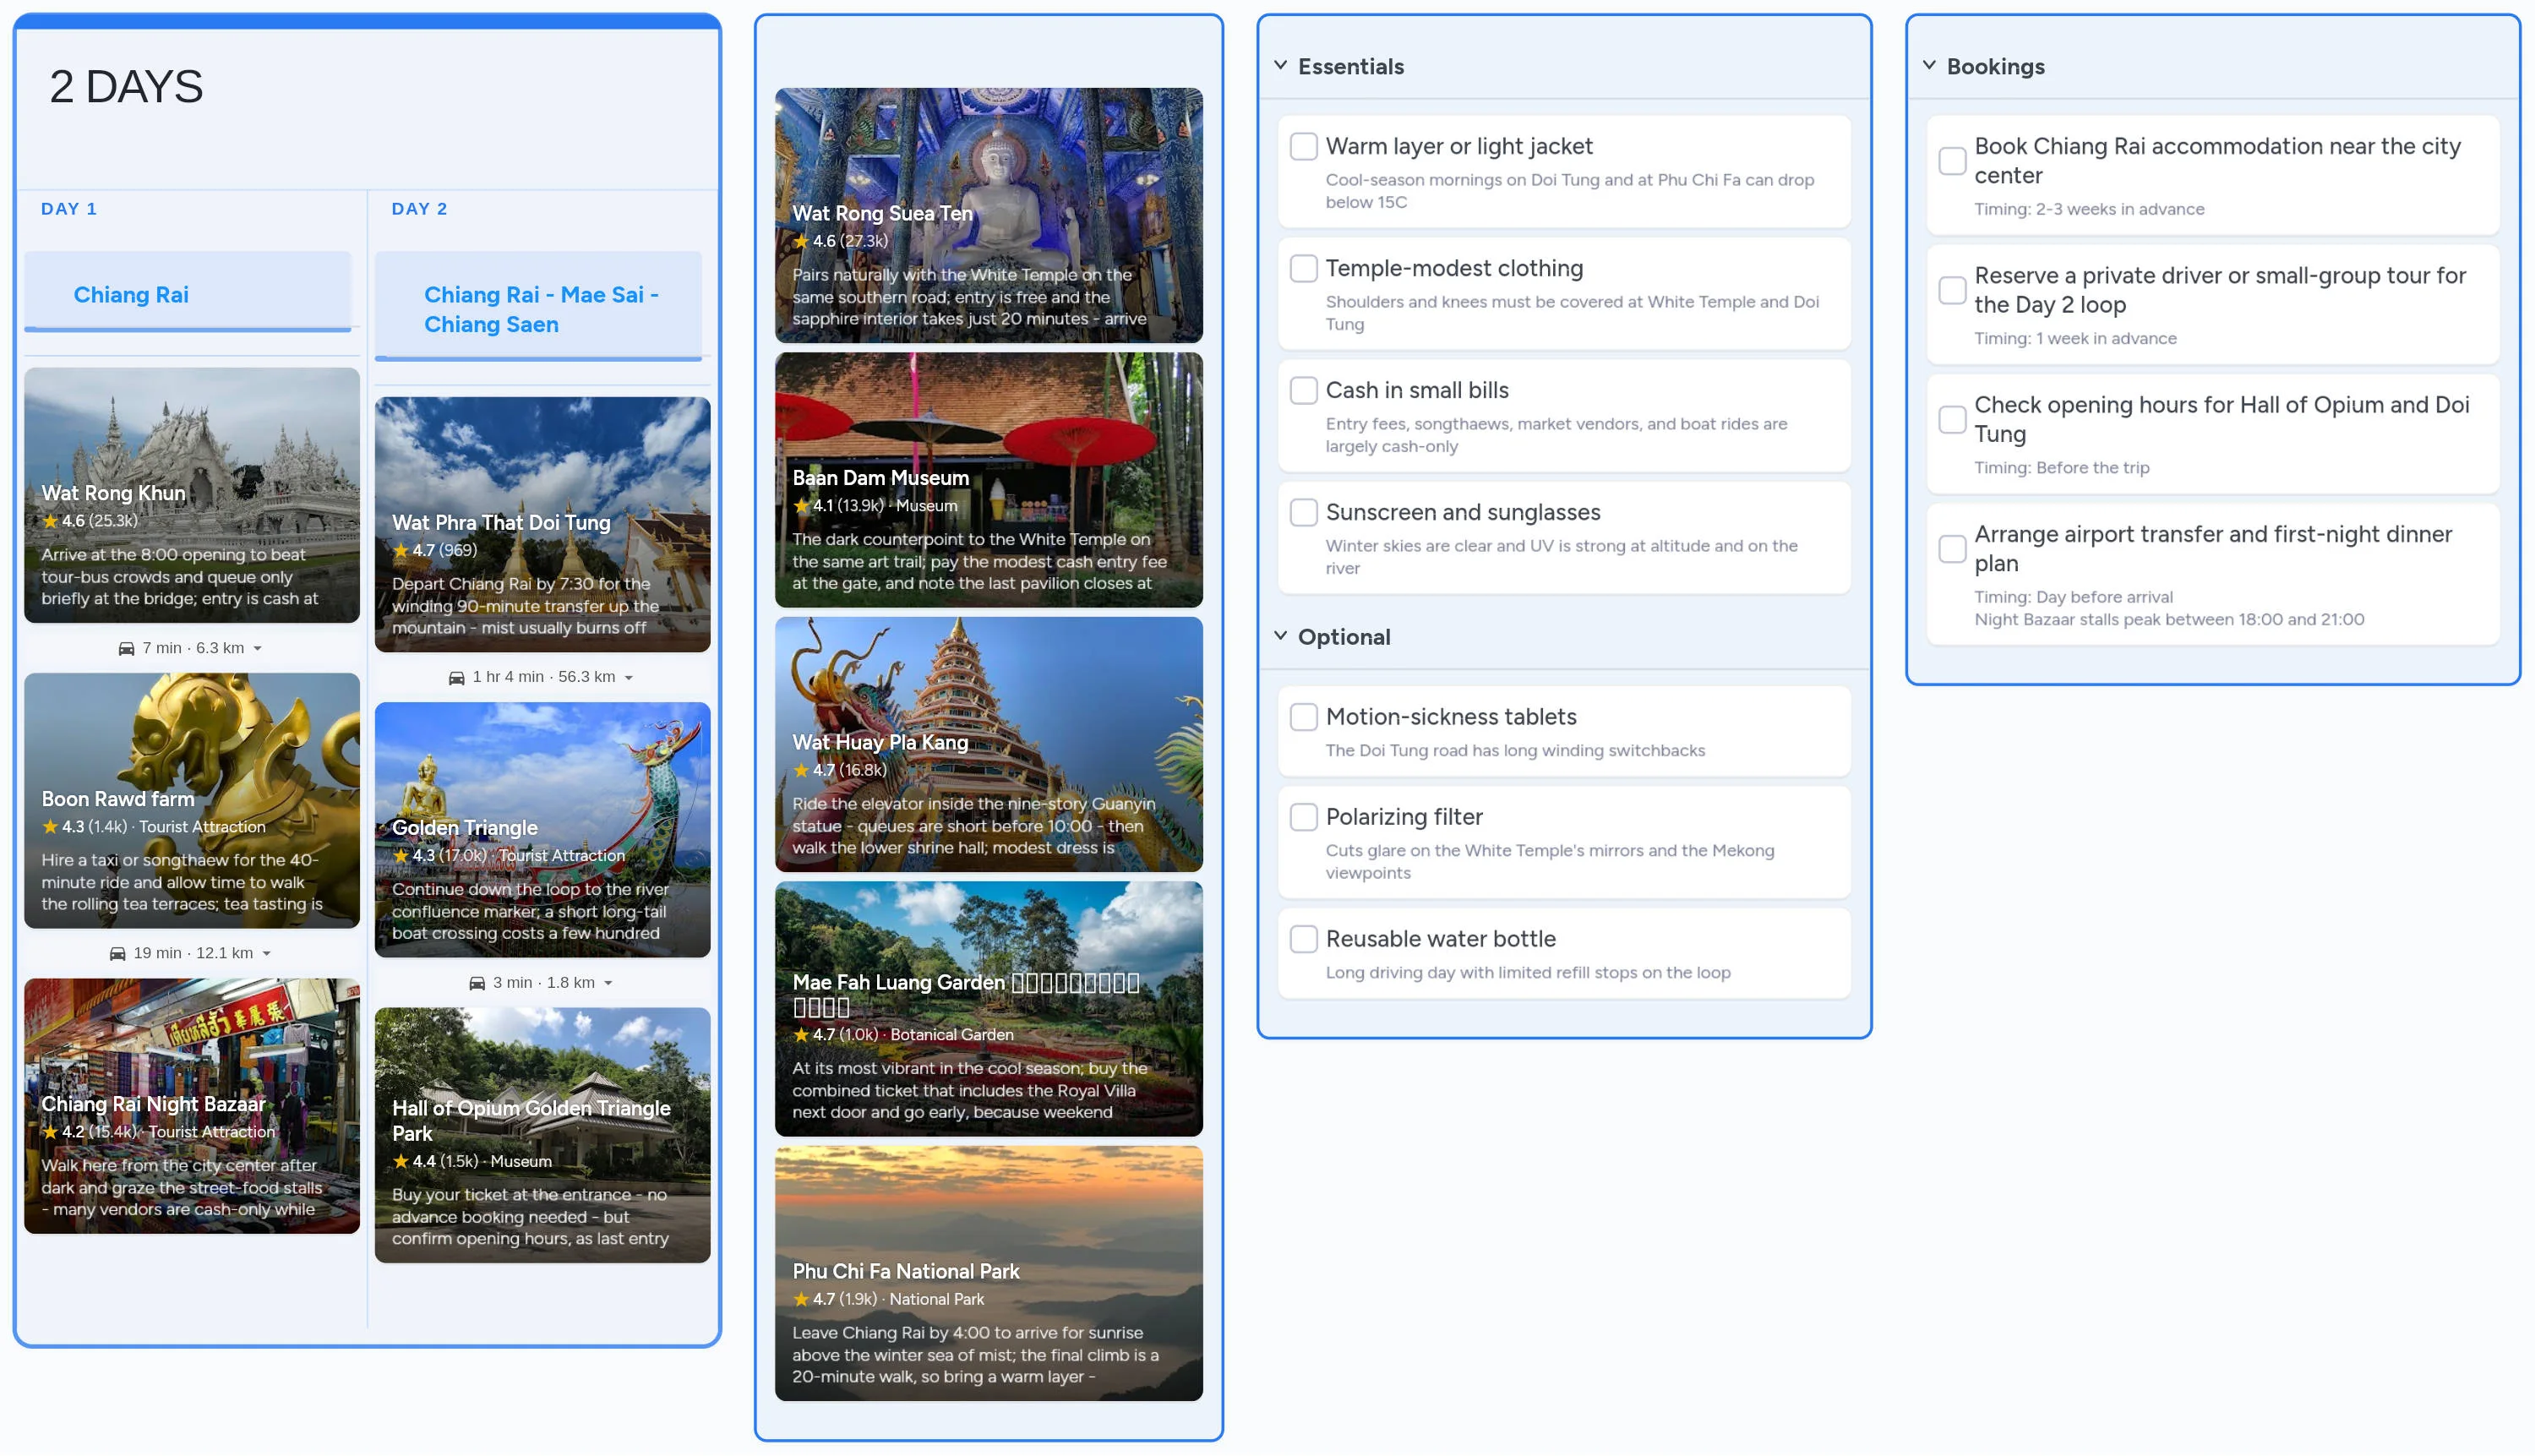Viewport: 2535px width, 1456px height.
Task: Click star rating icon on Baan Dam Museum
Action: (x=801, y=505)
